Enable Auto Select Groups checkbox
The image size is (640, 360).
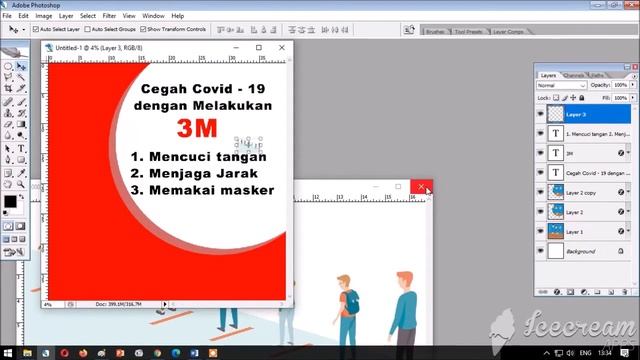coord(87,29)
